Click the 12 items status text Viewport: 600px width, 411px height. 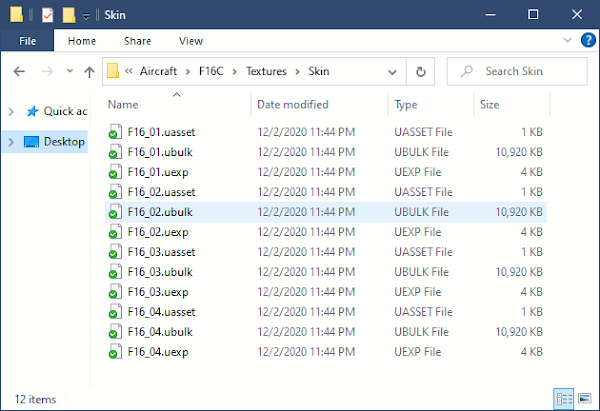[x=35, y=400]
